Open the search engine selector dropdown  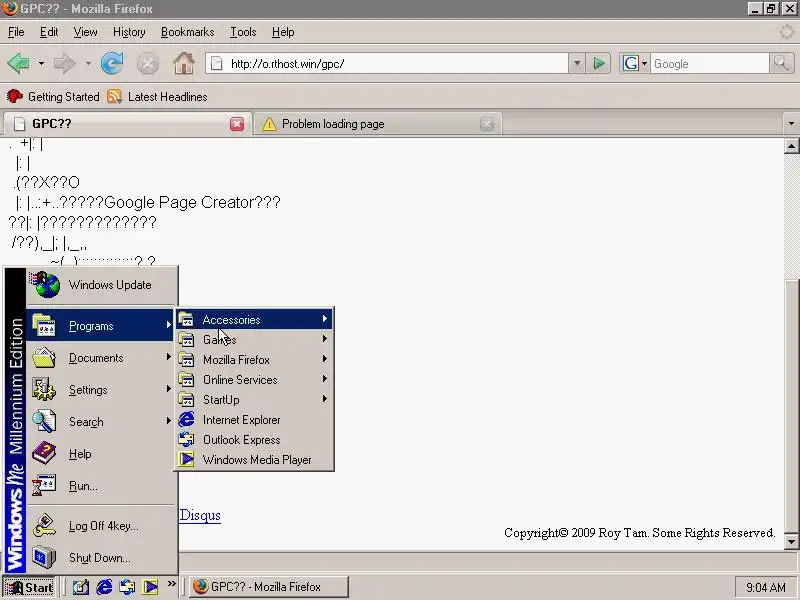click(x=644, y=64)
